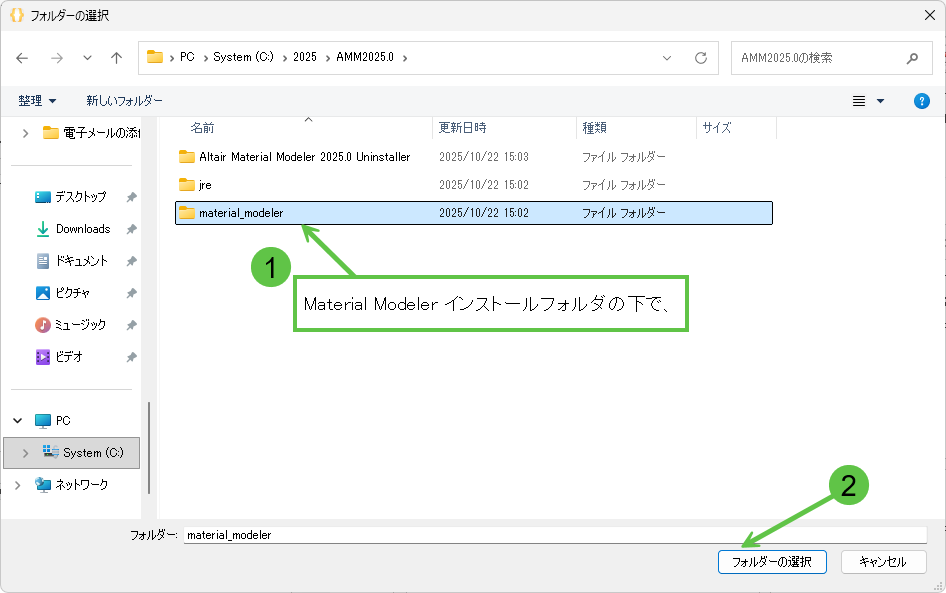This screenshot has height=593, width=946.
Task: Click pin icon next to ミュージック
Action: pos(131,325)
